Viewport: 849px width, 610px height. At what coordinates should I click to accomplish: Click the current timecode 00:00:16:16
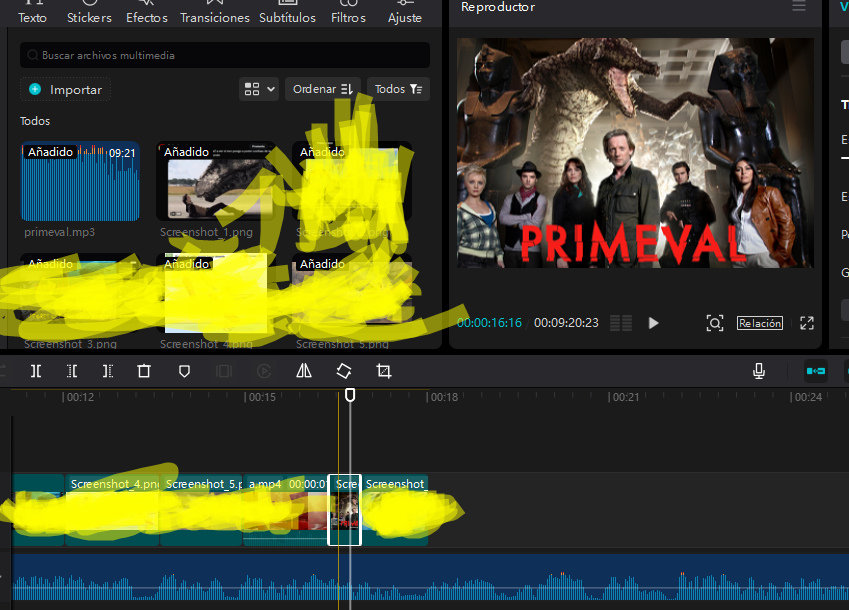point(489,323)
